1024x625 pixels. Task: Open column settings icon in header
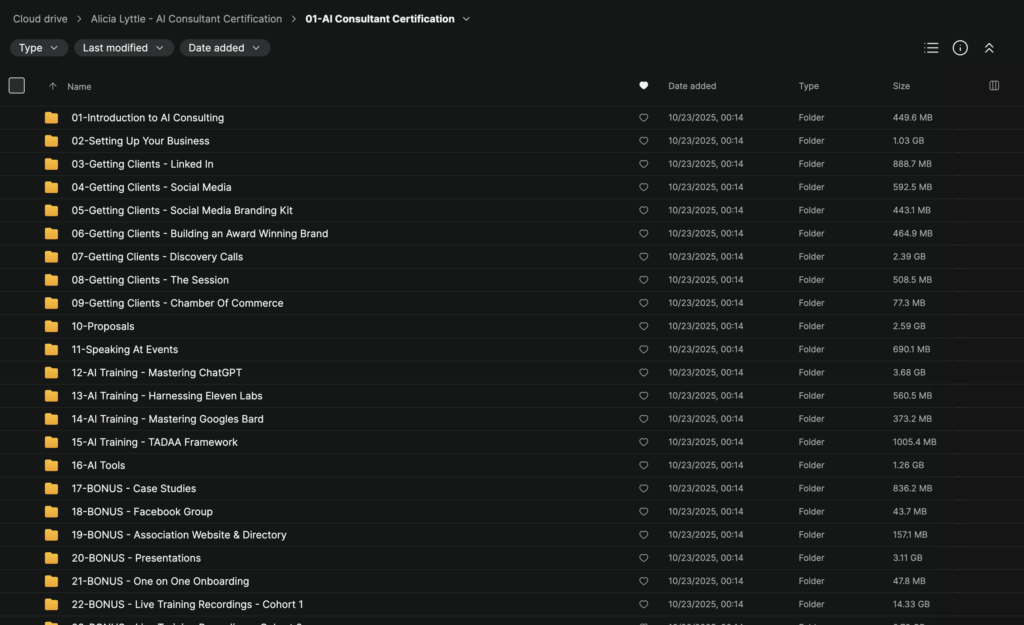tap(994, 86)
